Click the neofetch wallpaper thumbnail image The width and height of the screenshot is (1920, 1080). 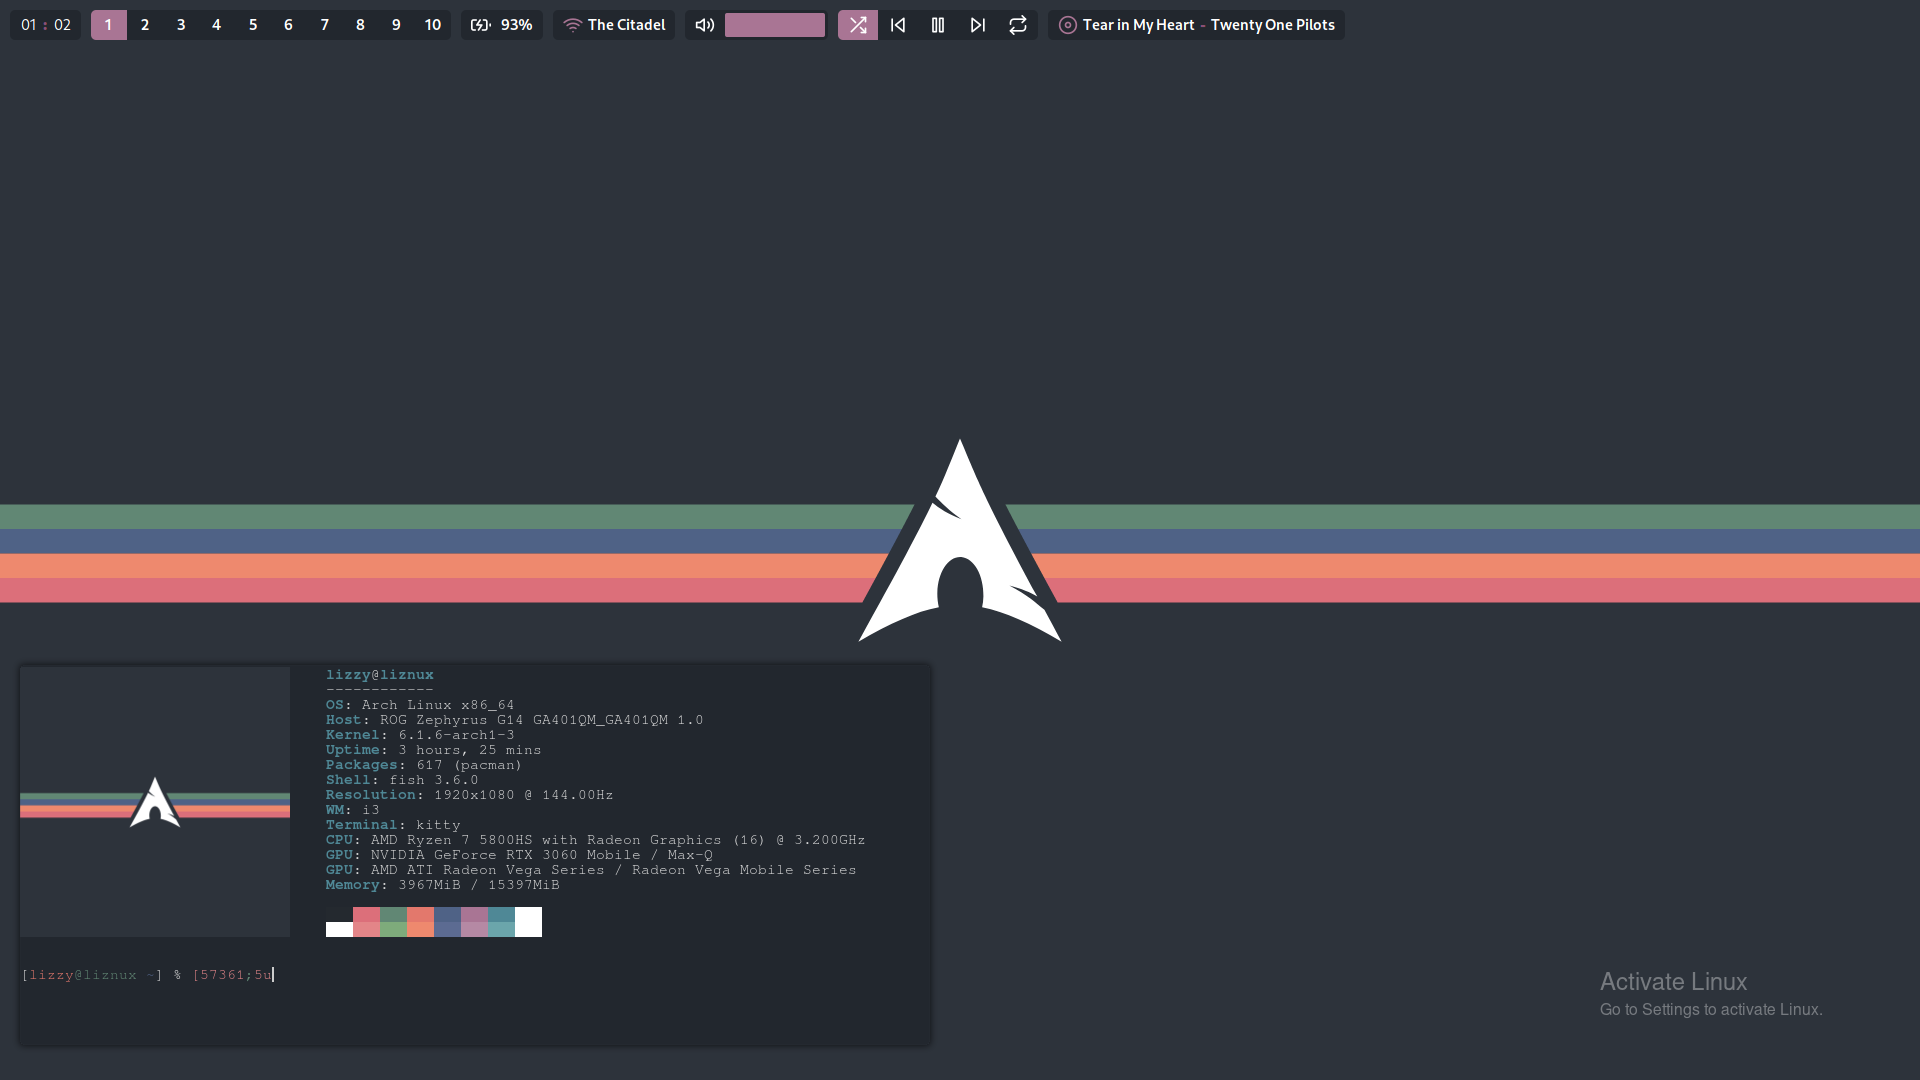pyautogui.click(x=155, y=802)
